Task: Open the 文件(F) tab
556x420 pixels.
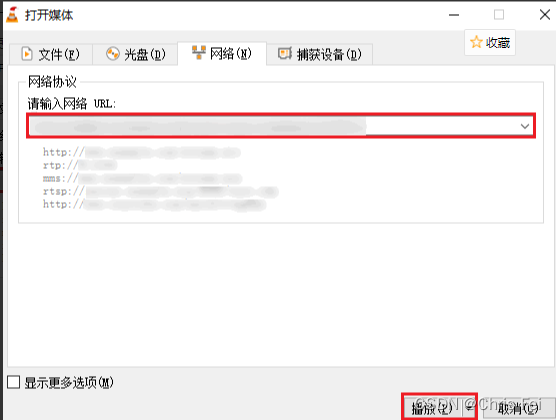Action: [51, 54]
